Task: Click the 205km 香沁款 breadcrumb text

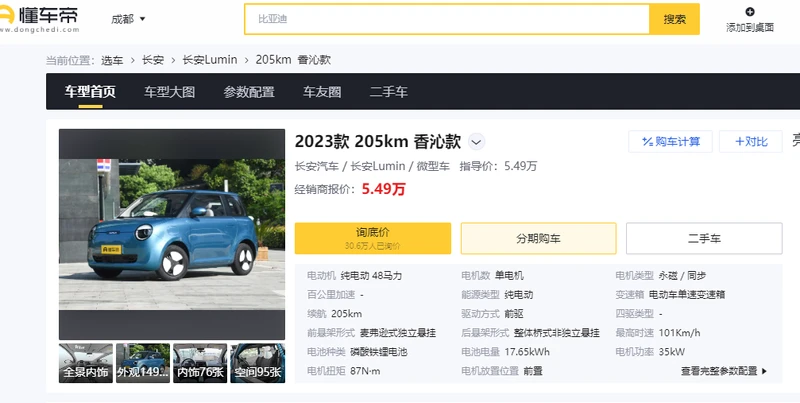Action: point(293,60)
